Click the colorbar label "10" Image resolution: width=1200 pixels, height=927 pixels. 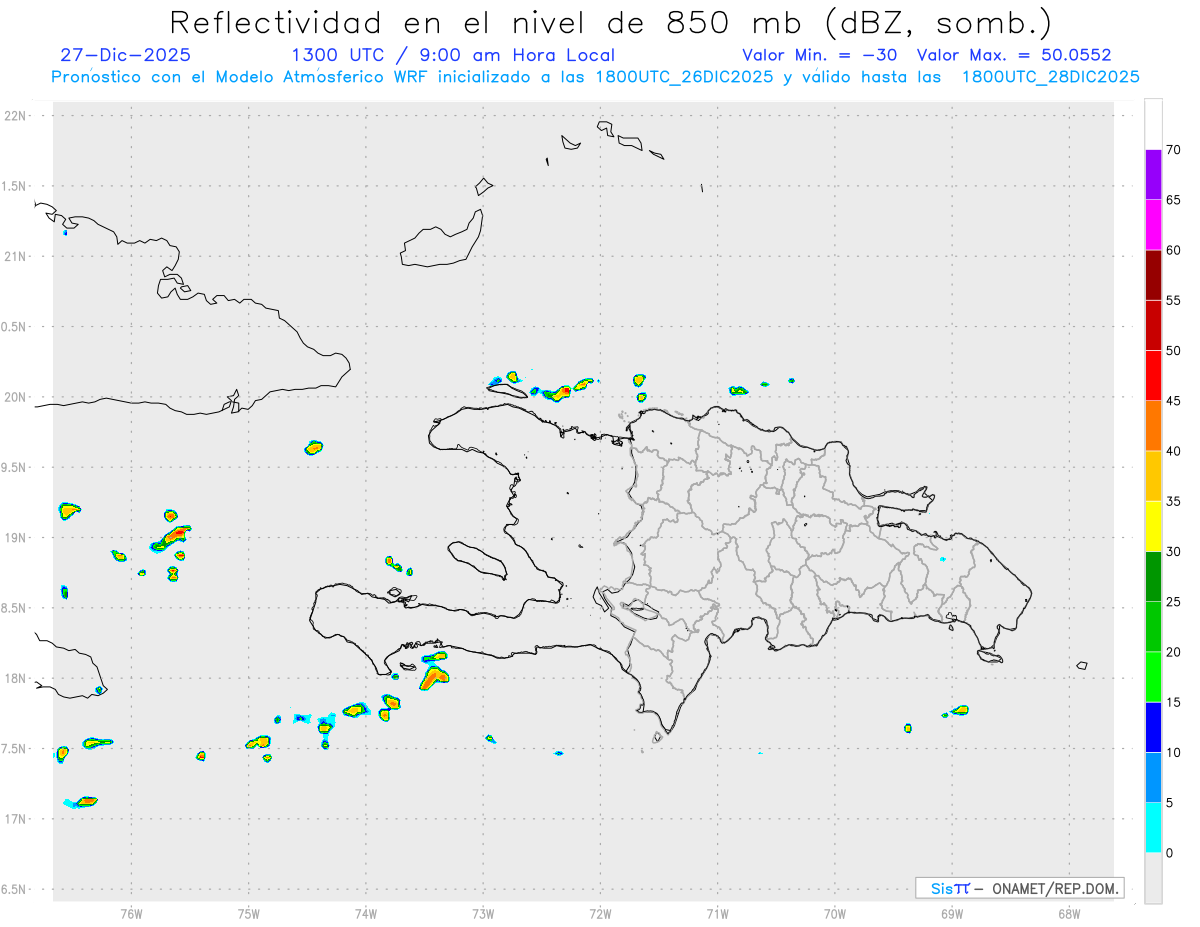coord(1174,753)
